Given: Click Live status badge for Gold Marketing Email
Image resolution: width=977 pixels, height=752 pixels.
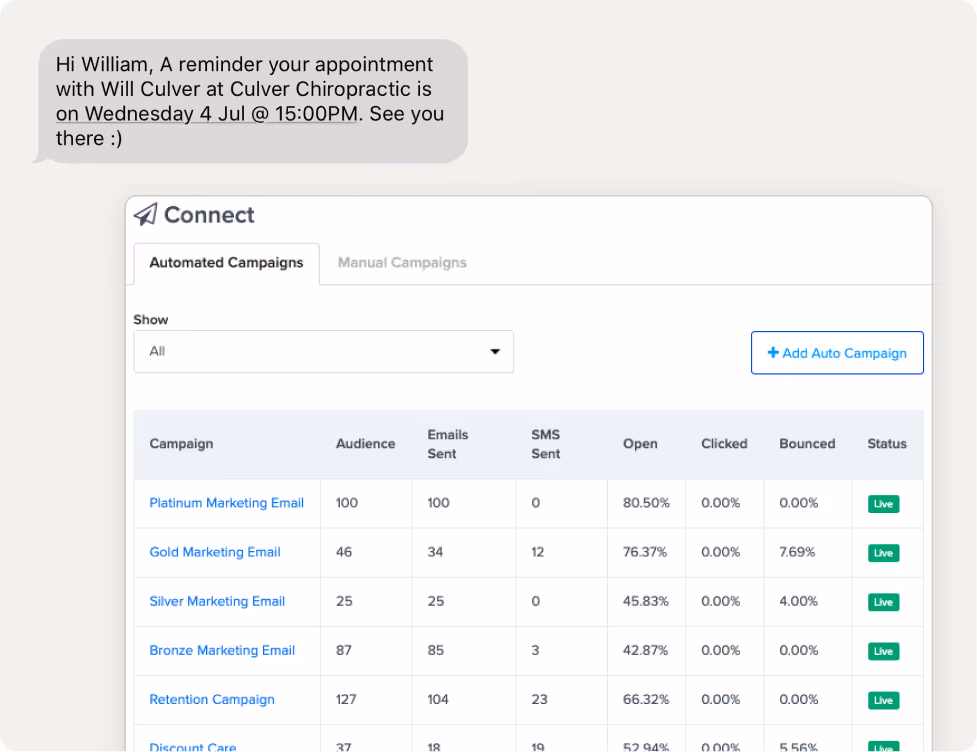Looking at the screenshot, I should (x=884, y=553).
